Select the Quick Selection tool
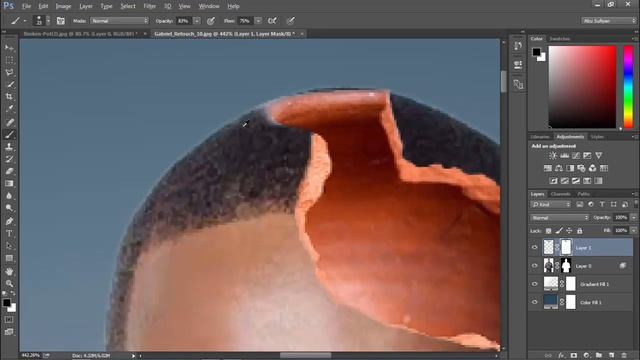 9,85
